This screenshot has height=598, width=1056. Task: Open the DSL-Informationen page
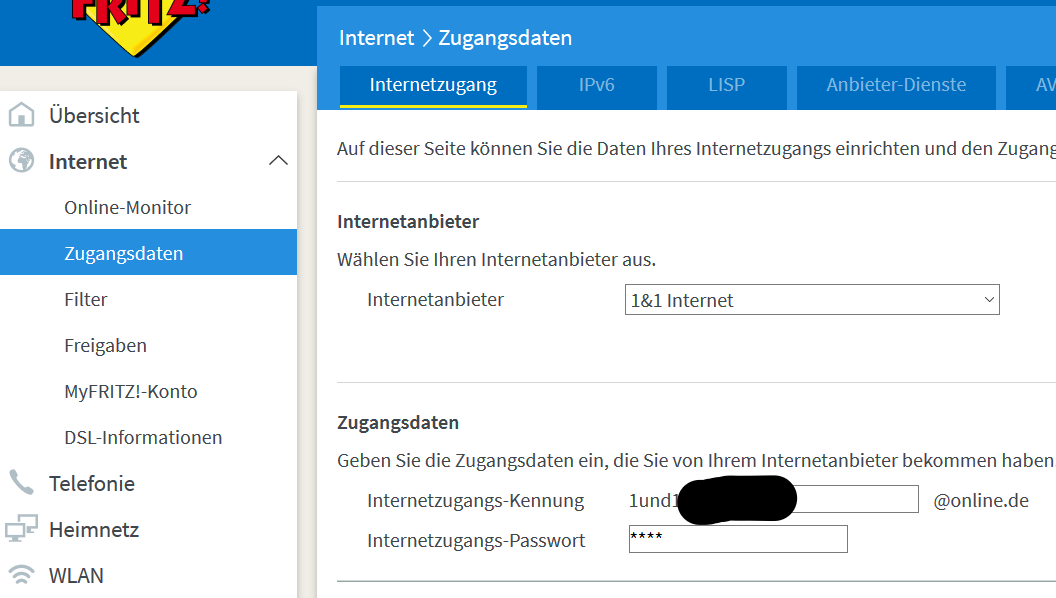pos(143,437)
